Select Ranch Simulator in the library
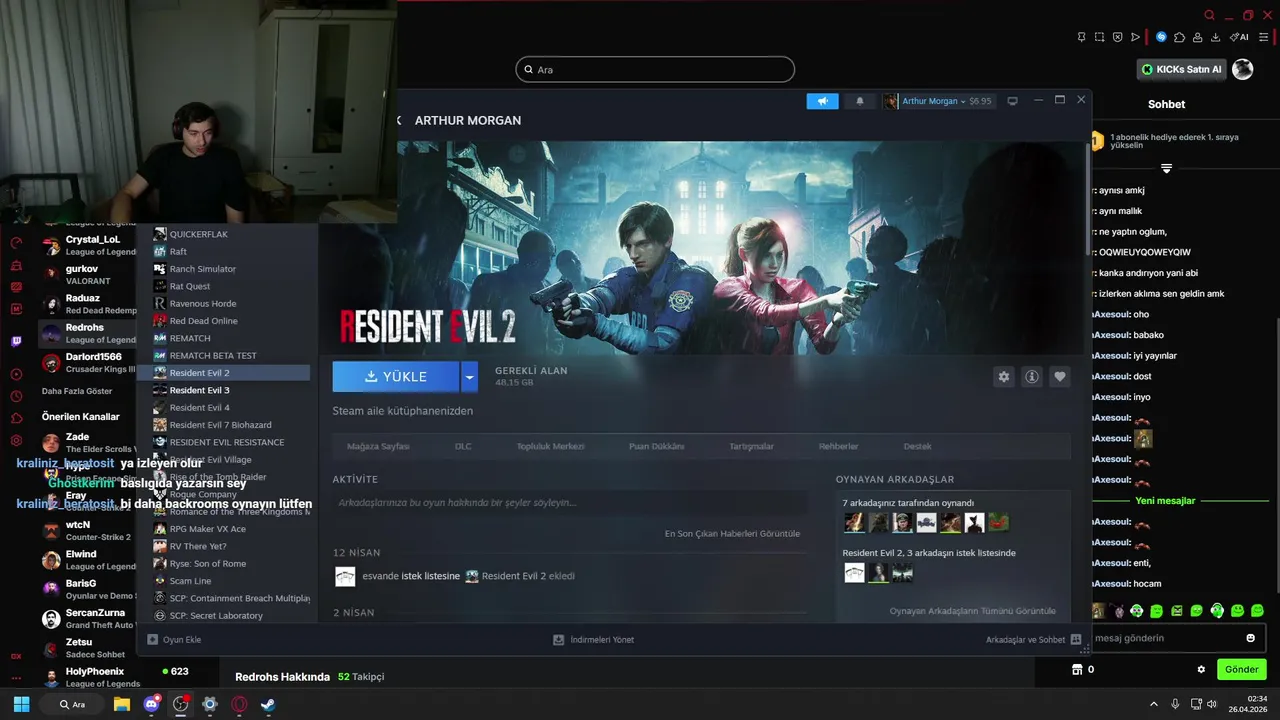 click(x=232, y=269)
